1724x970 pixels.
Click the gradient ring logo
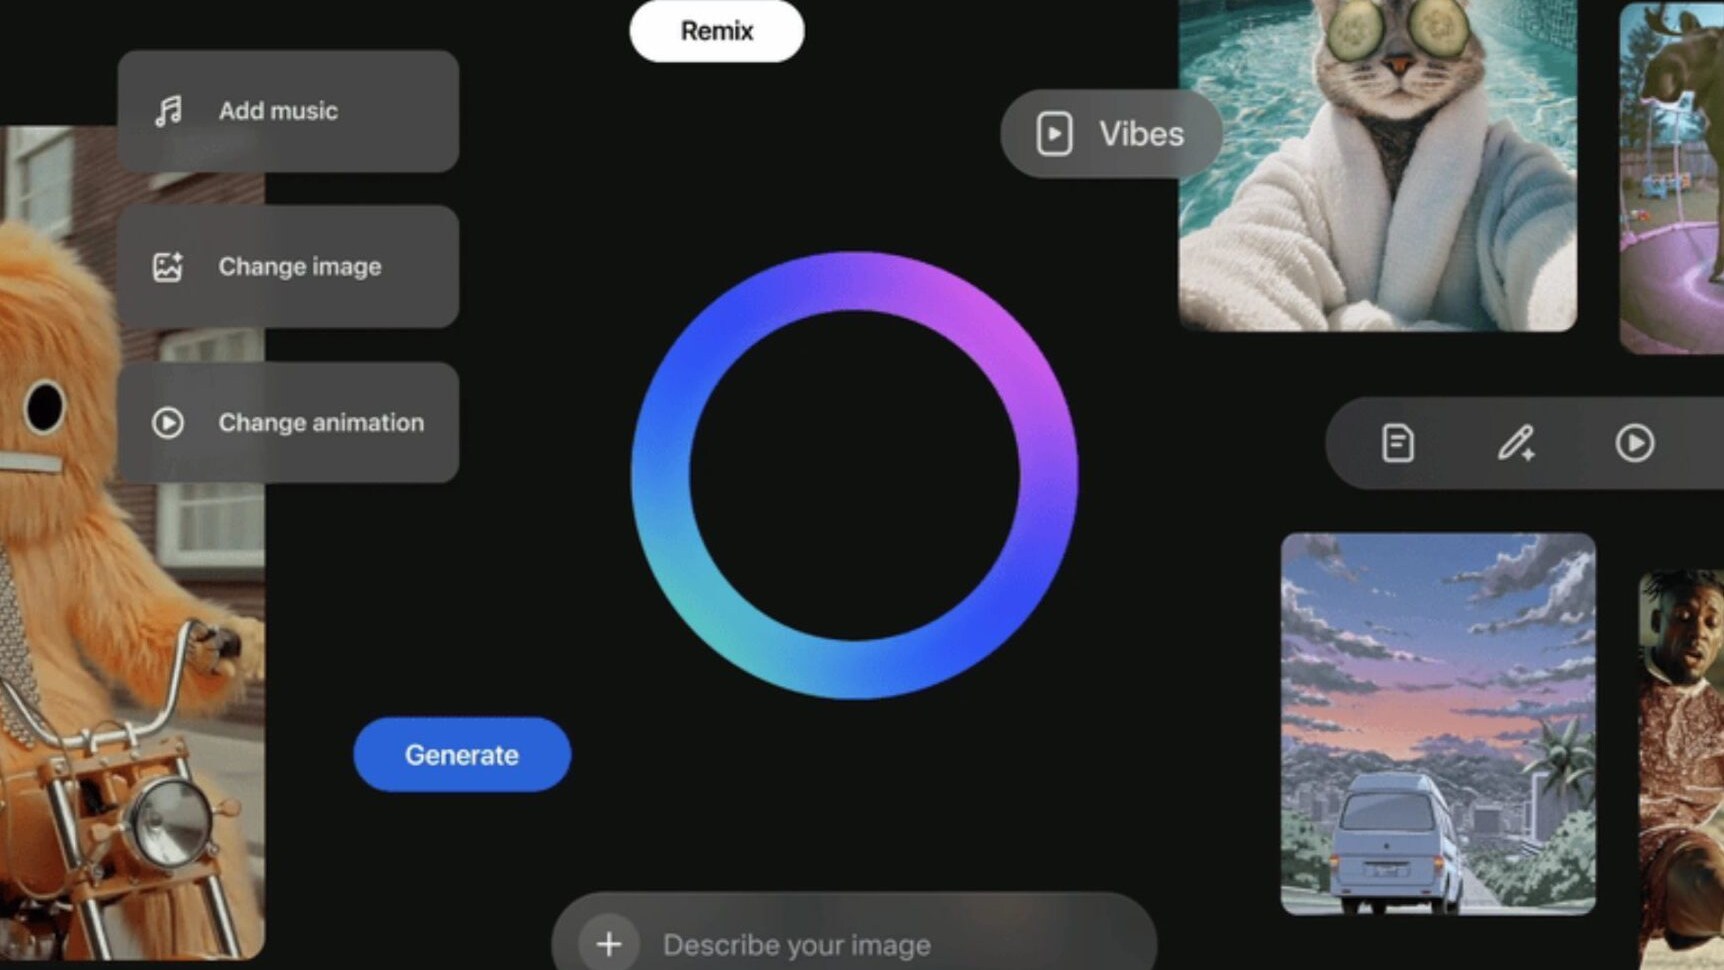[854, 475]
